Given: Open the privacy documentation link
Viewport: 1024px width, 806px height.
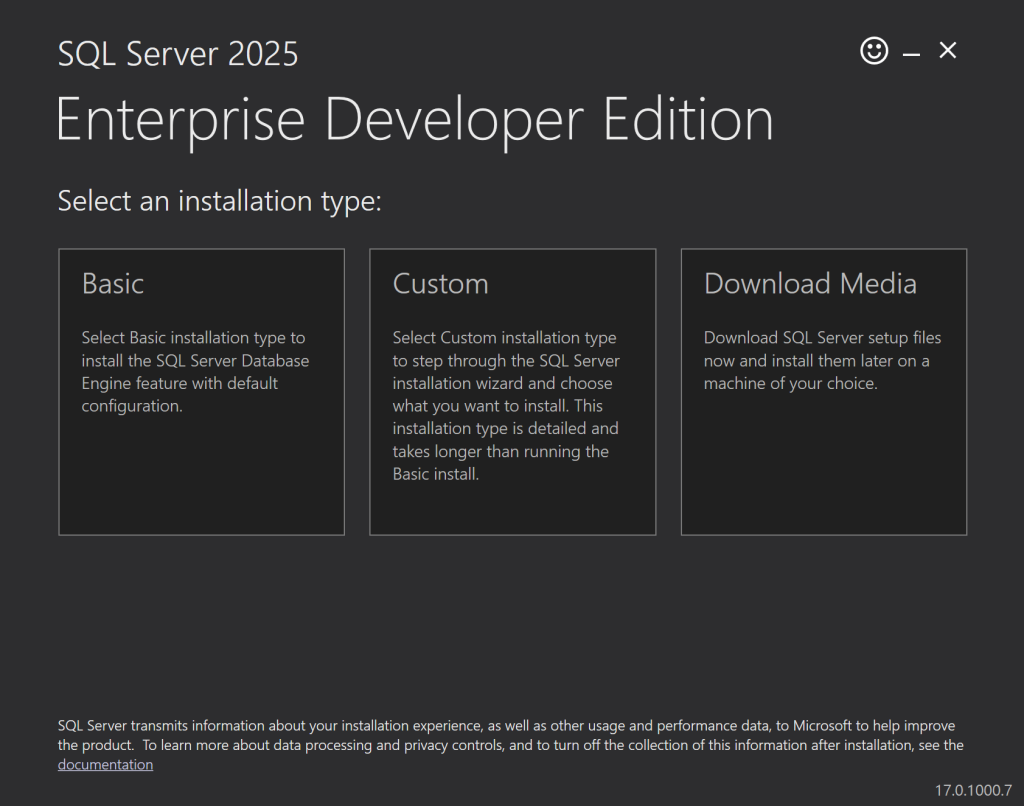Looking at the screenshot, I should [105, 765].
